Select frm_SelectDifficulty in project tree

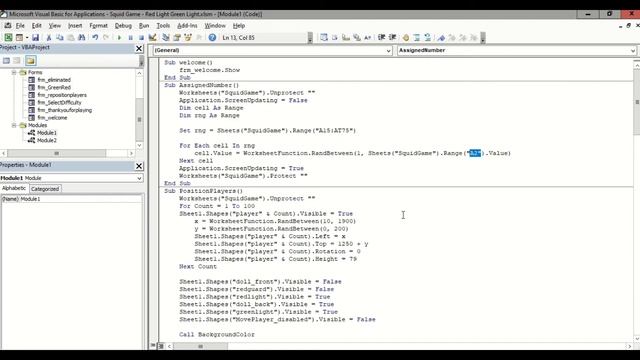[59, 102]
